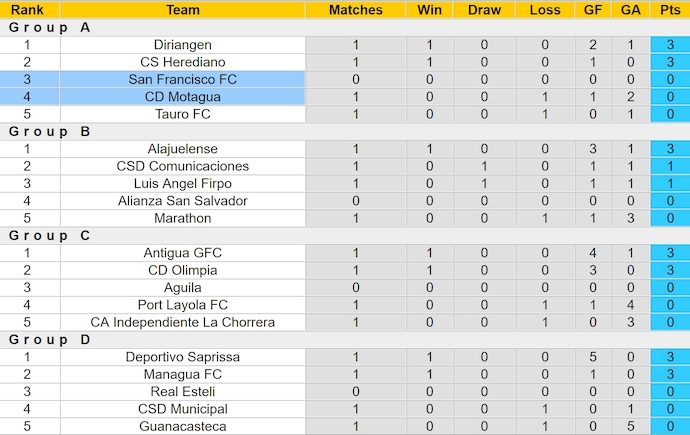Screen dimensions: 690x435
Task: Open the Diriangen team link
Action: (x=183, y=45)
